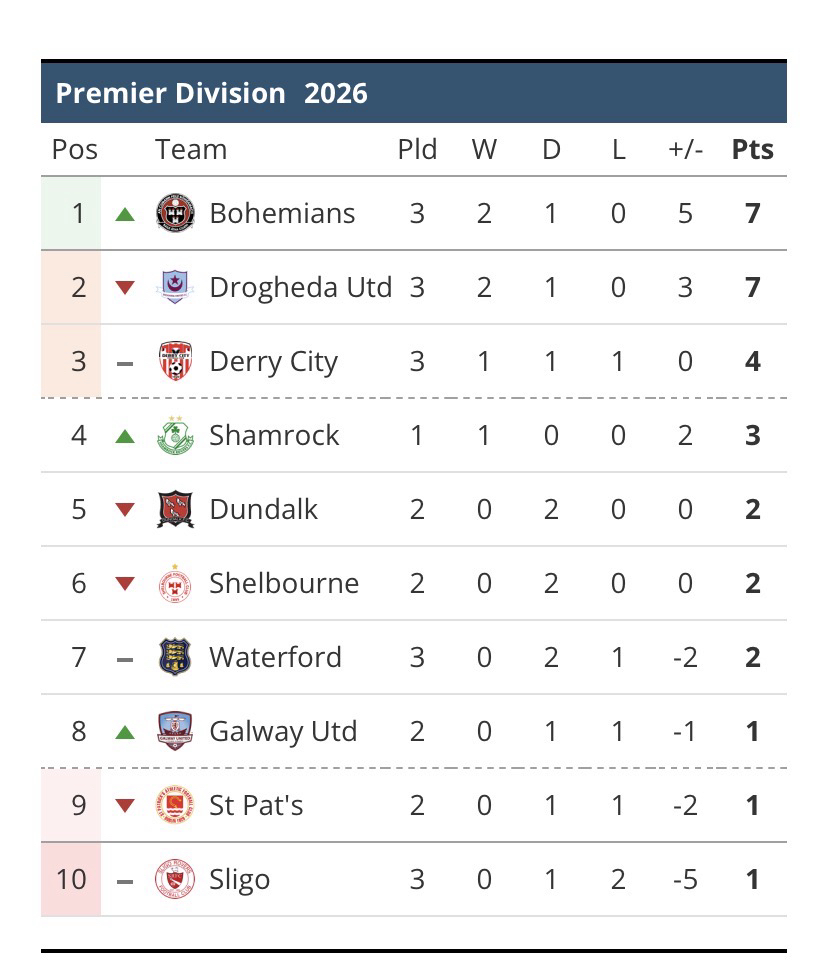Click the St Pat's club crest

175,806
